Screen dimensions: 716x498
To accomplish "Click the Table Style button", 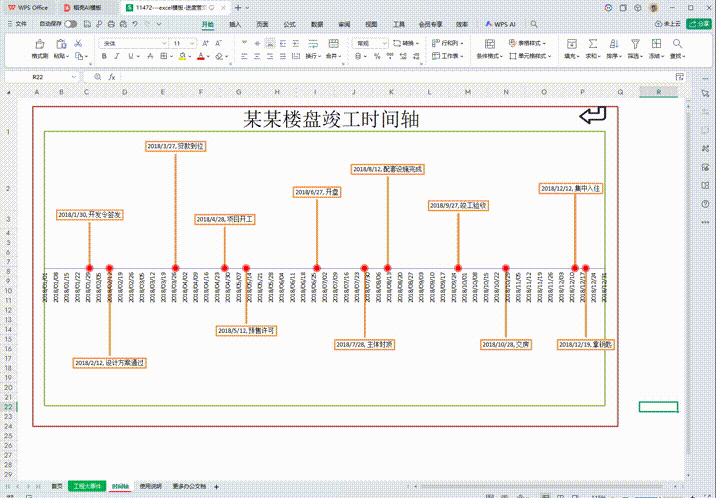I will click(x=527, y=43).
